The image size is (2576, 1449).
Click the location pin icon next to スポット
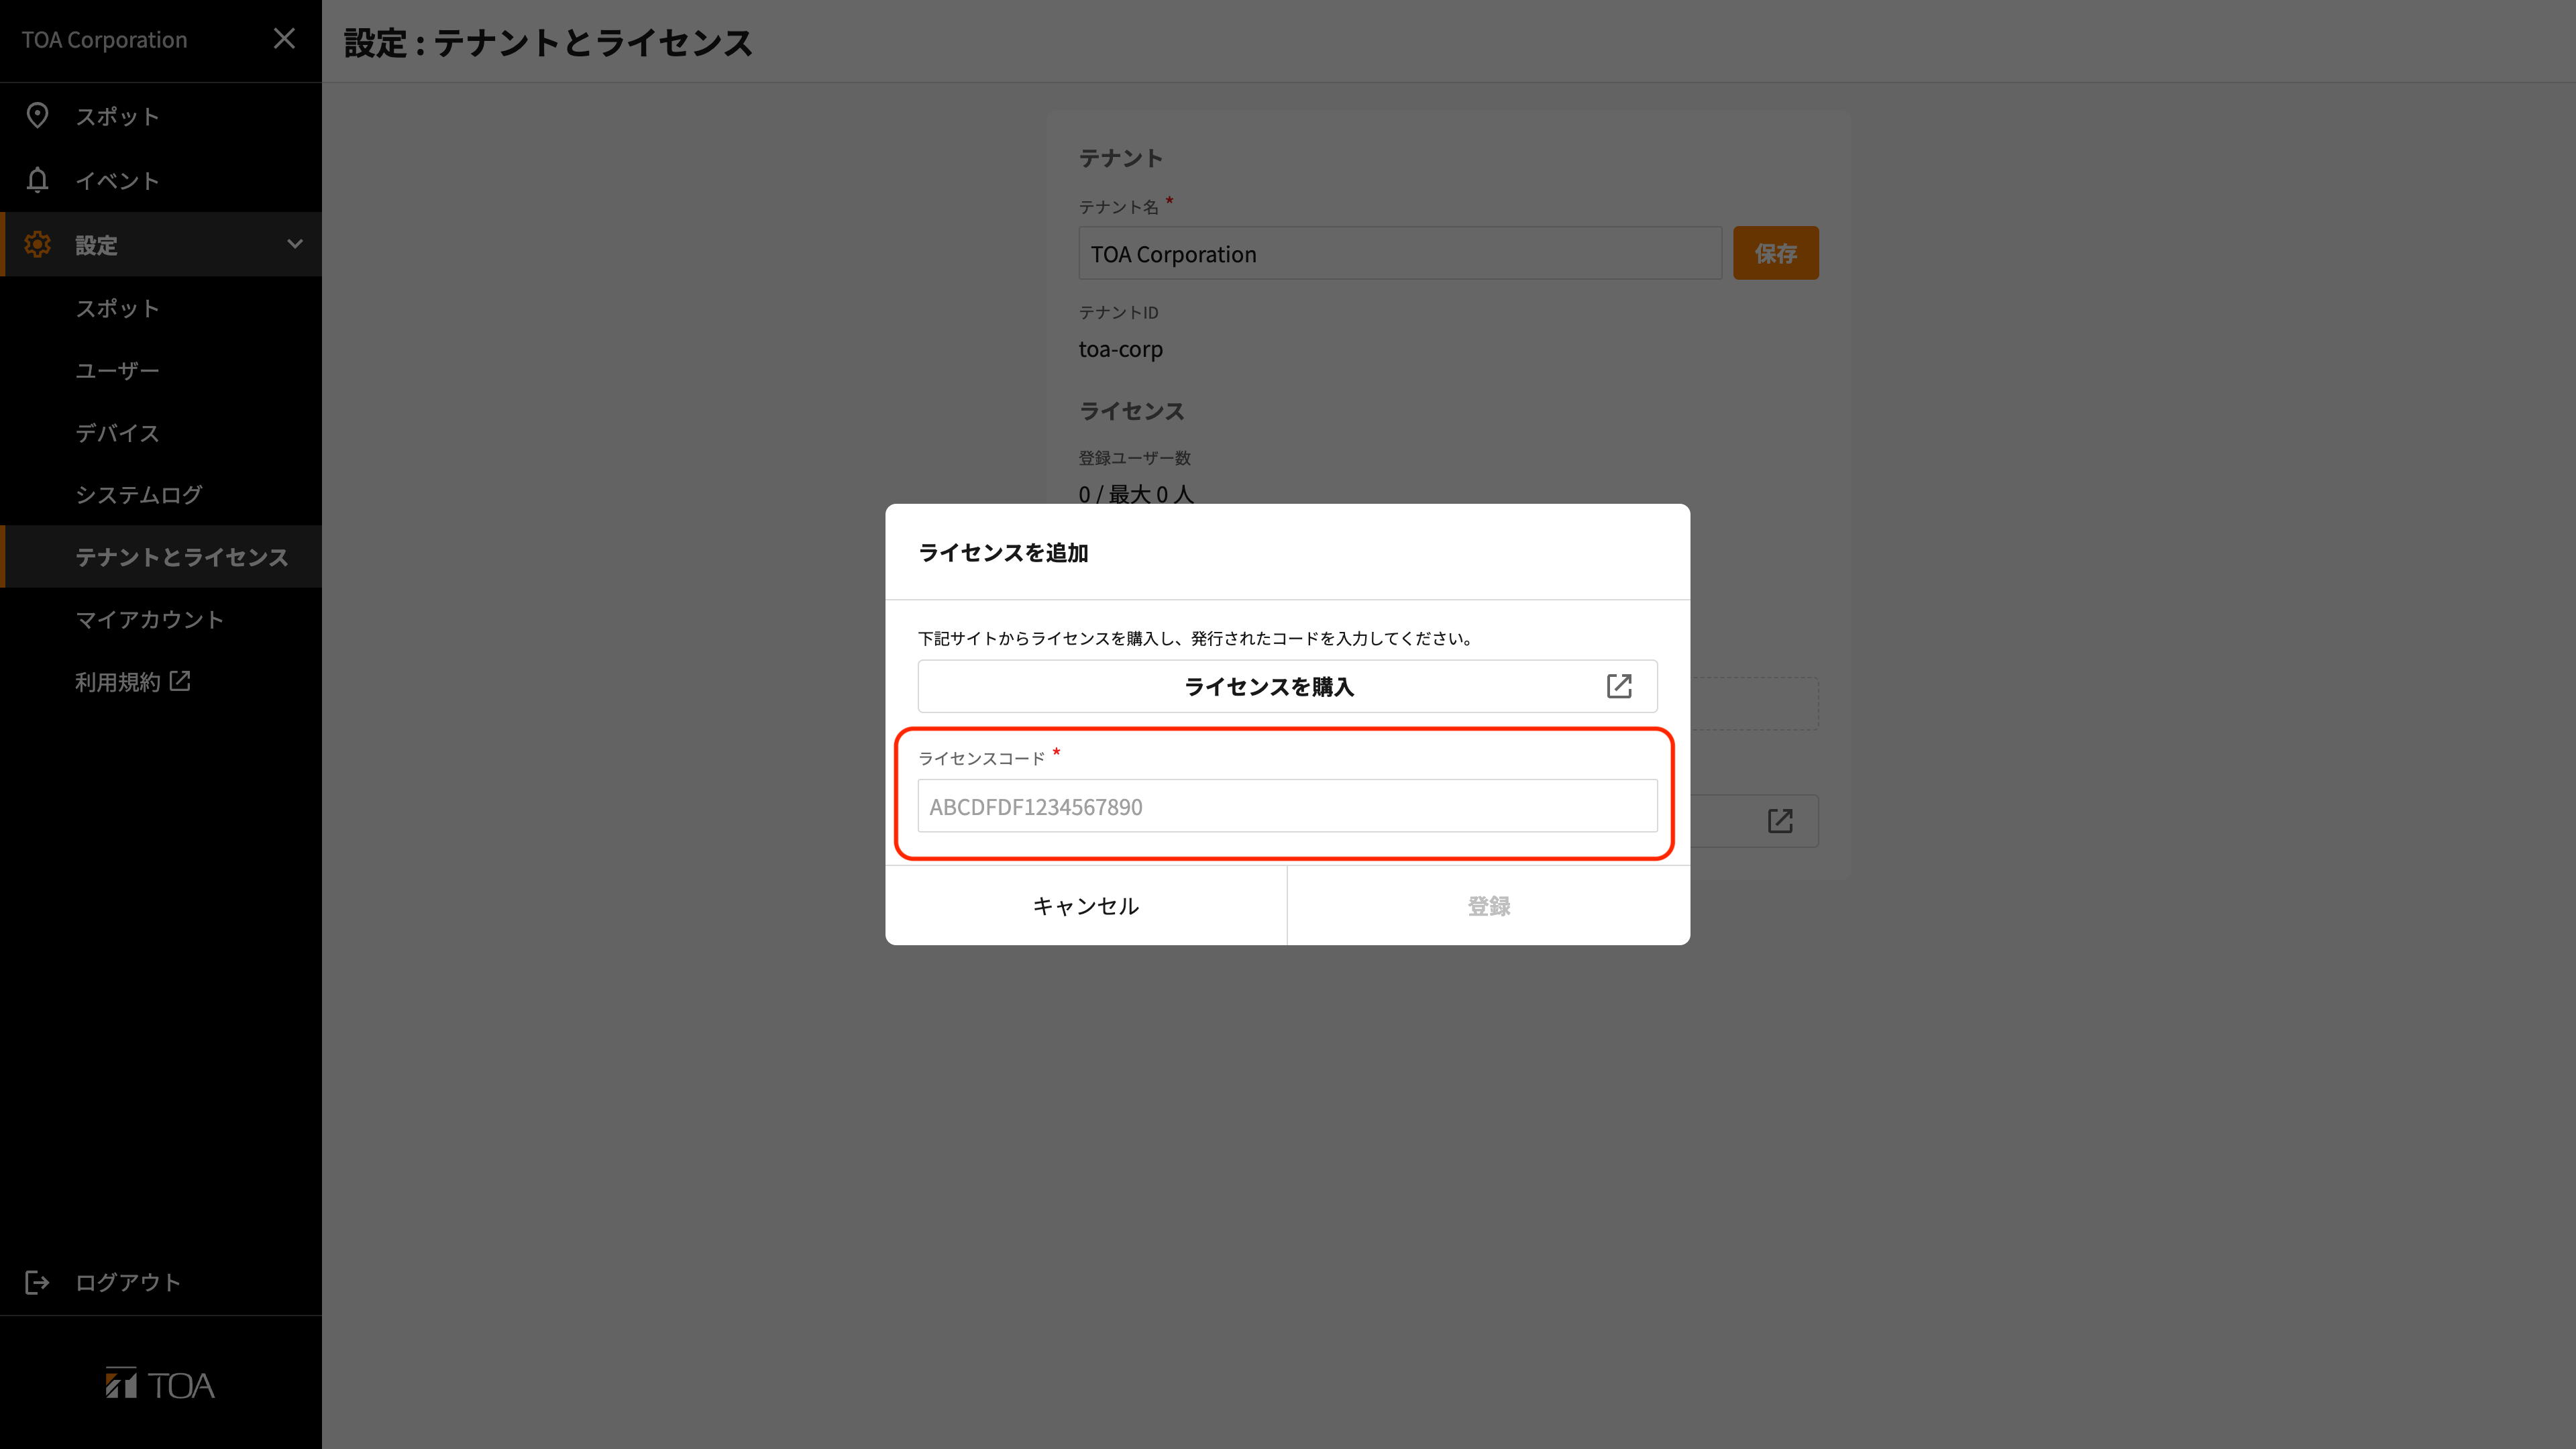pyautogui.click(x=37, y=116)
